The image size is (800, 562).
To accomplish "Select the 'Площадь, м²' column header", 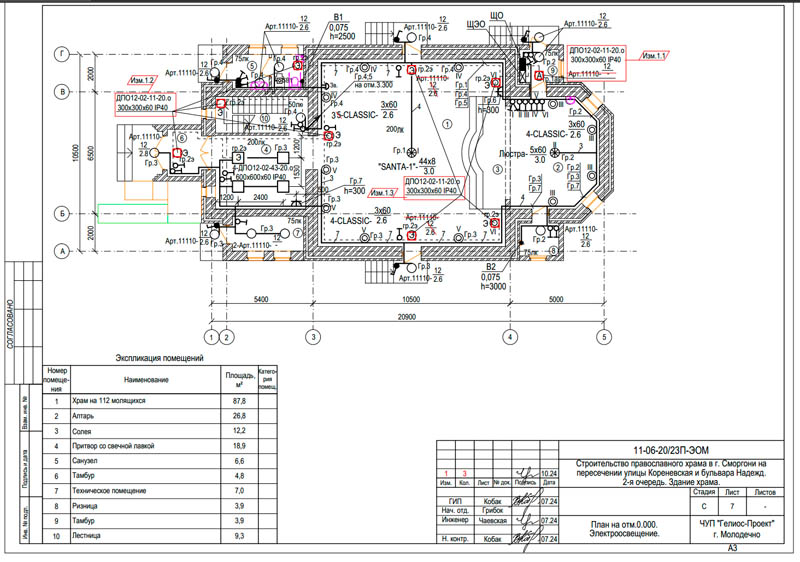I will (x=240, y=379).
